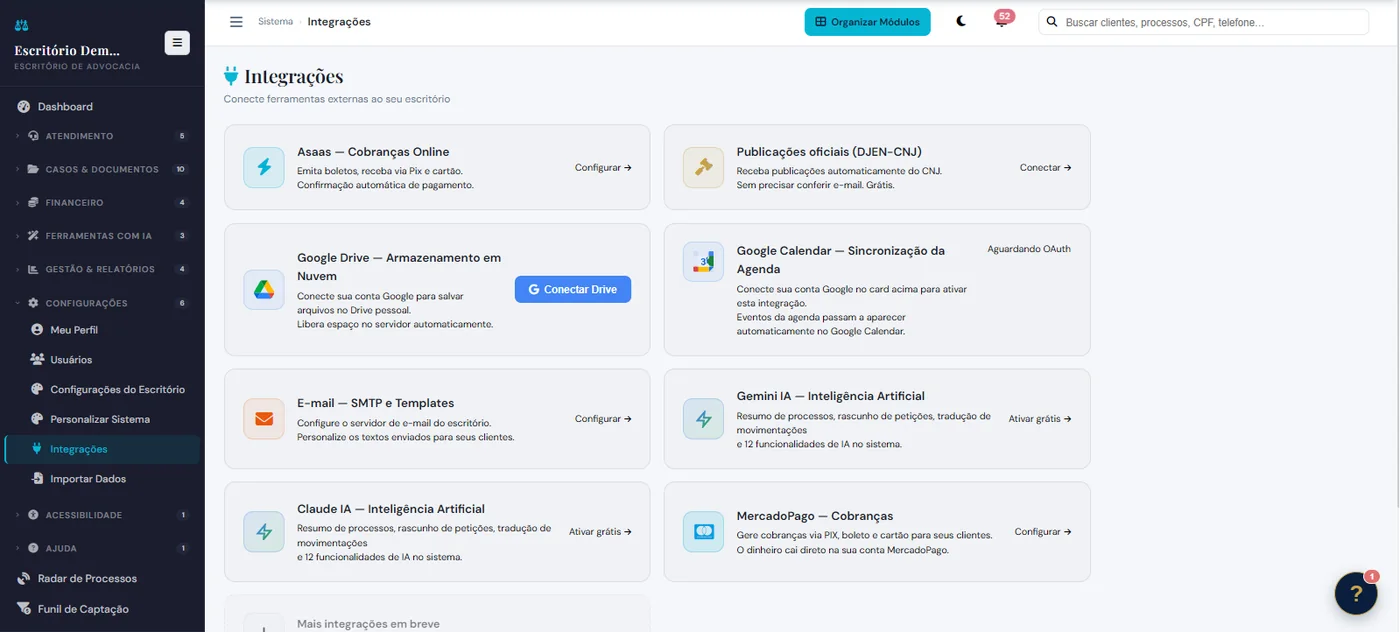Open Dashboard from the sidebar

click(x=102, y=107)
